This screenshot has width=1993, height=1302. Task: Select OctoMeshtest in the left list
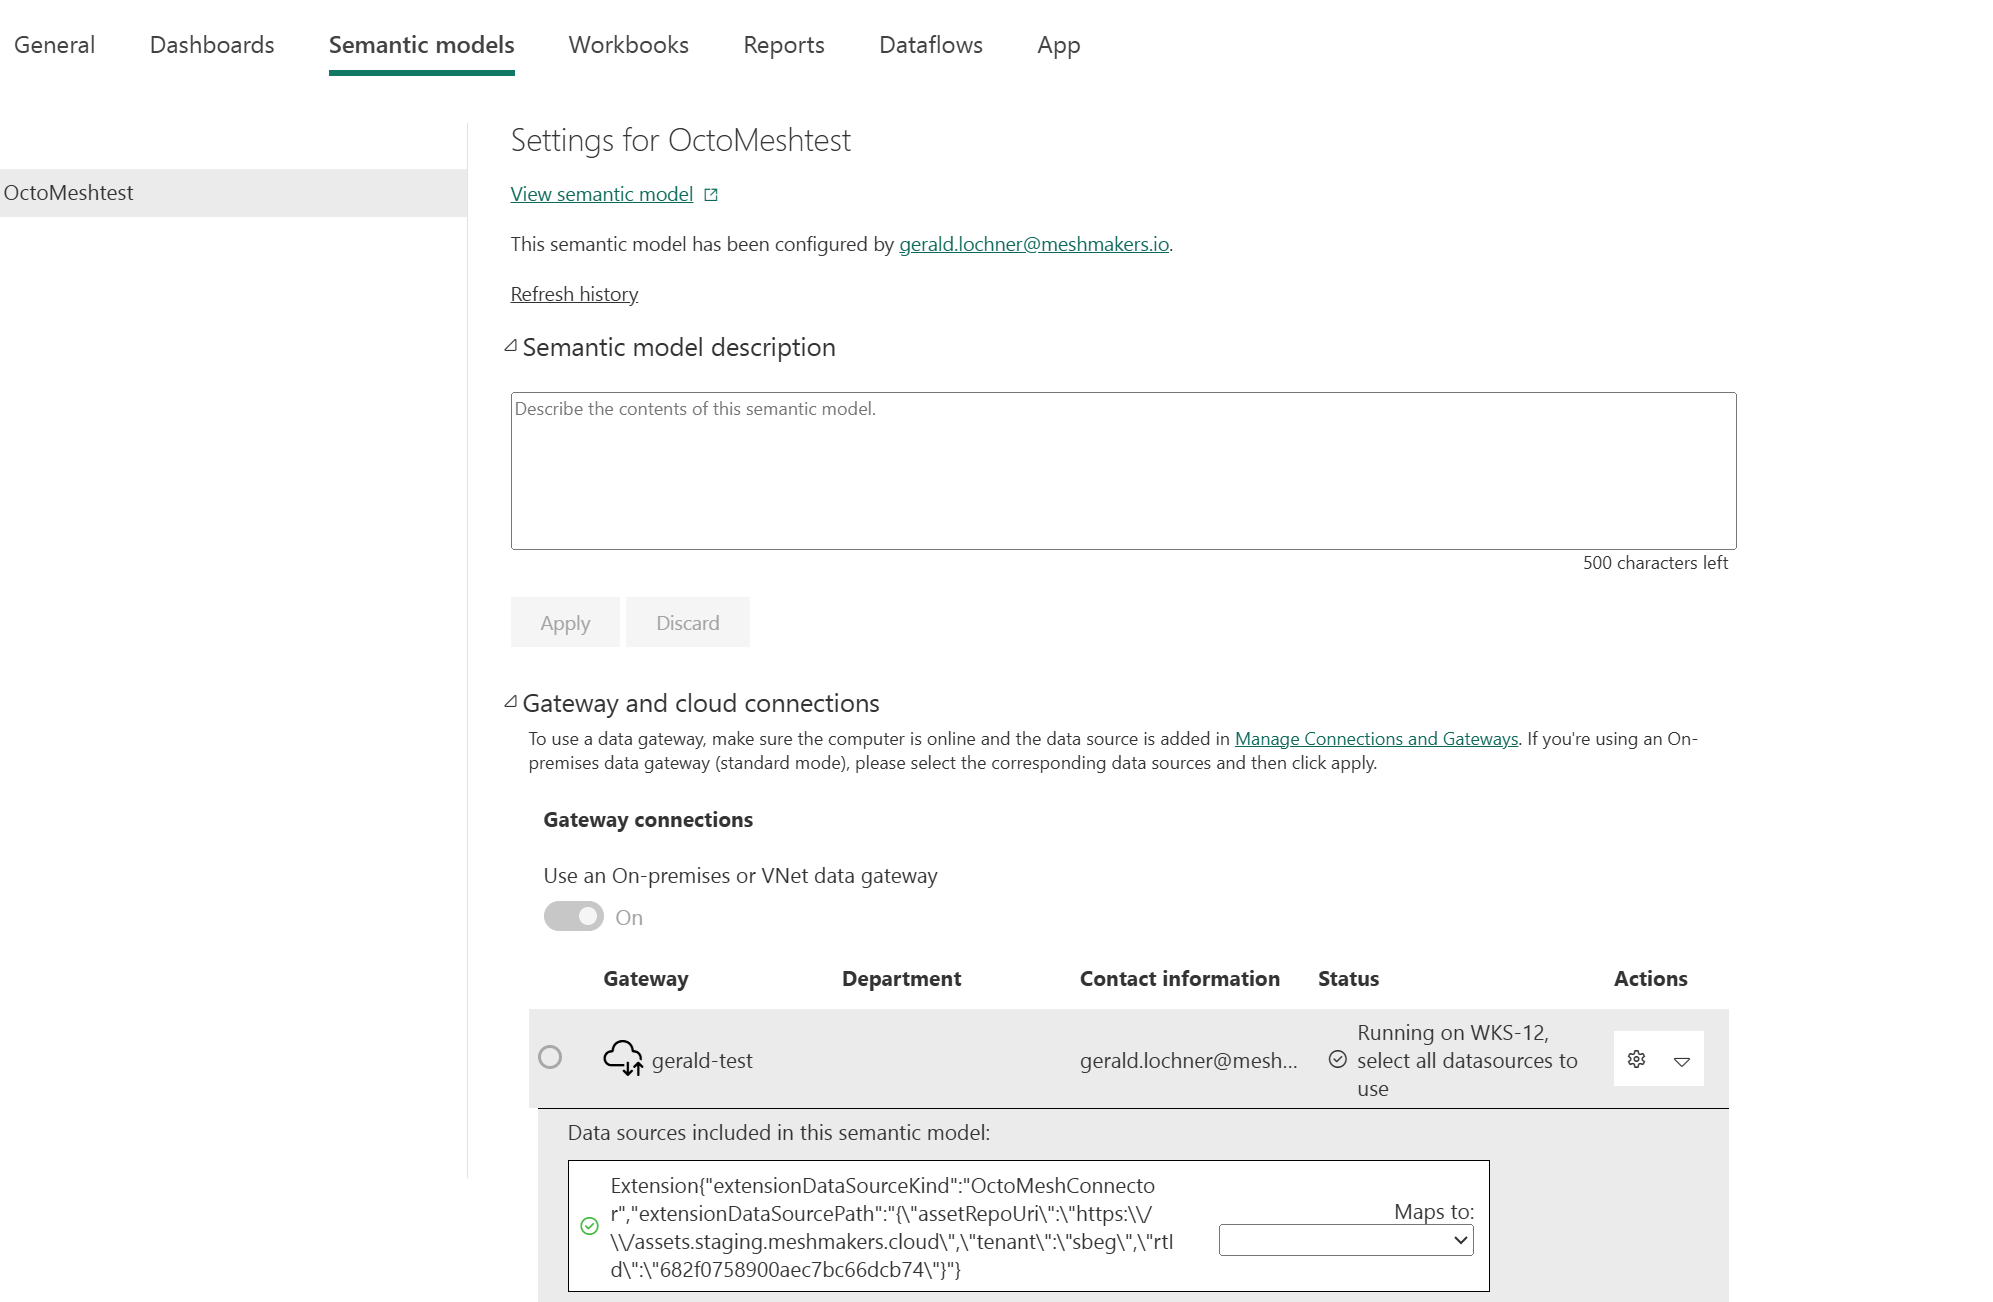pyautogui.click(x=233, y=193)
